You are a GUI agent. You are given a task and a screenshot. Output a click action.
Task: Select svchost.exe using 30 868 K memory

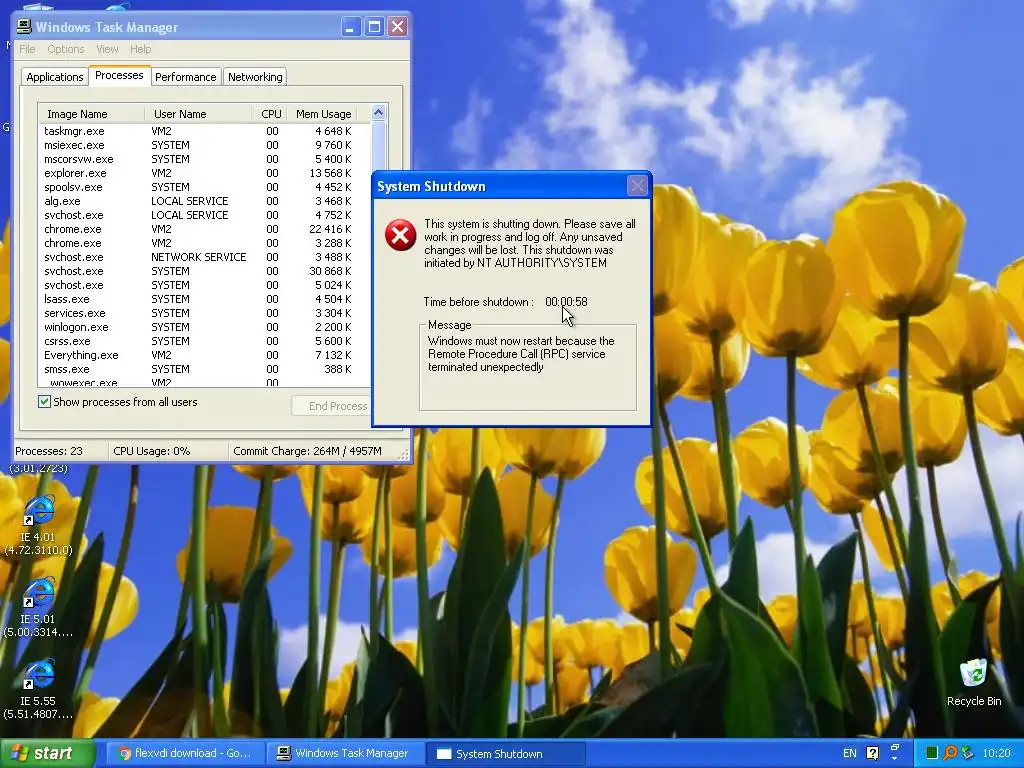pos(204,271)
